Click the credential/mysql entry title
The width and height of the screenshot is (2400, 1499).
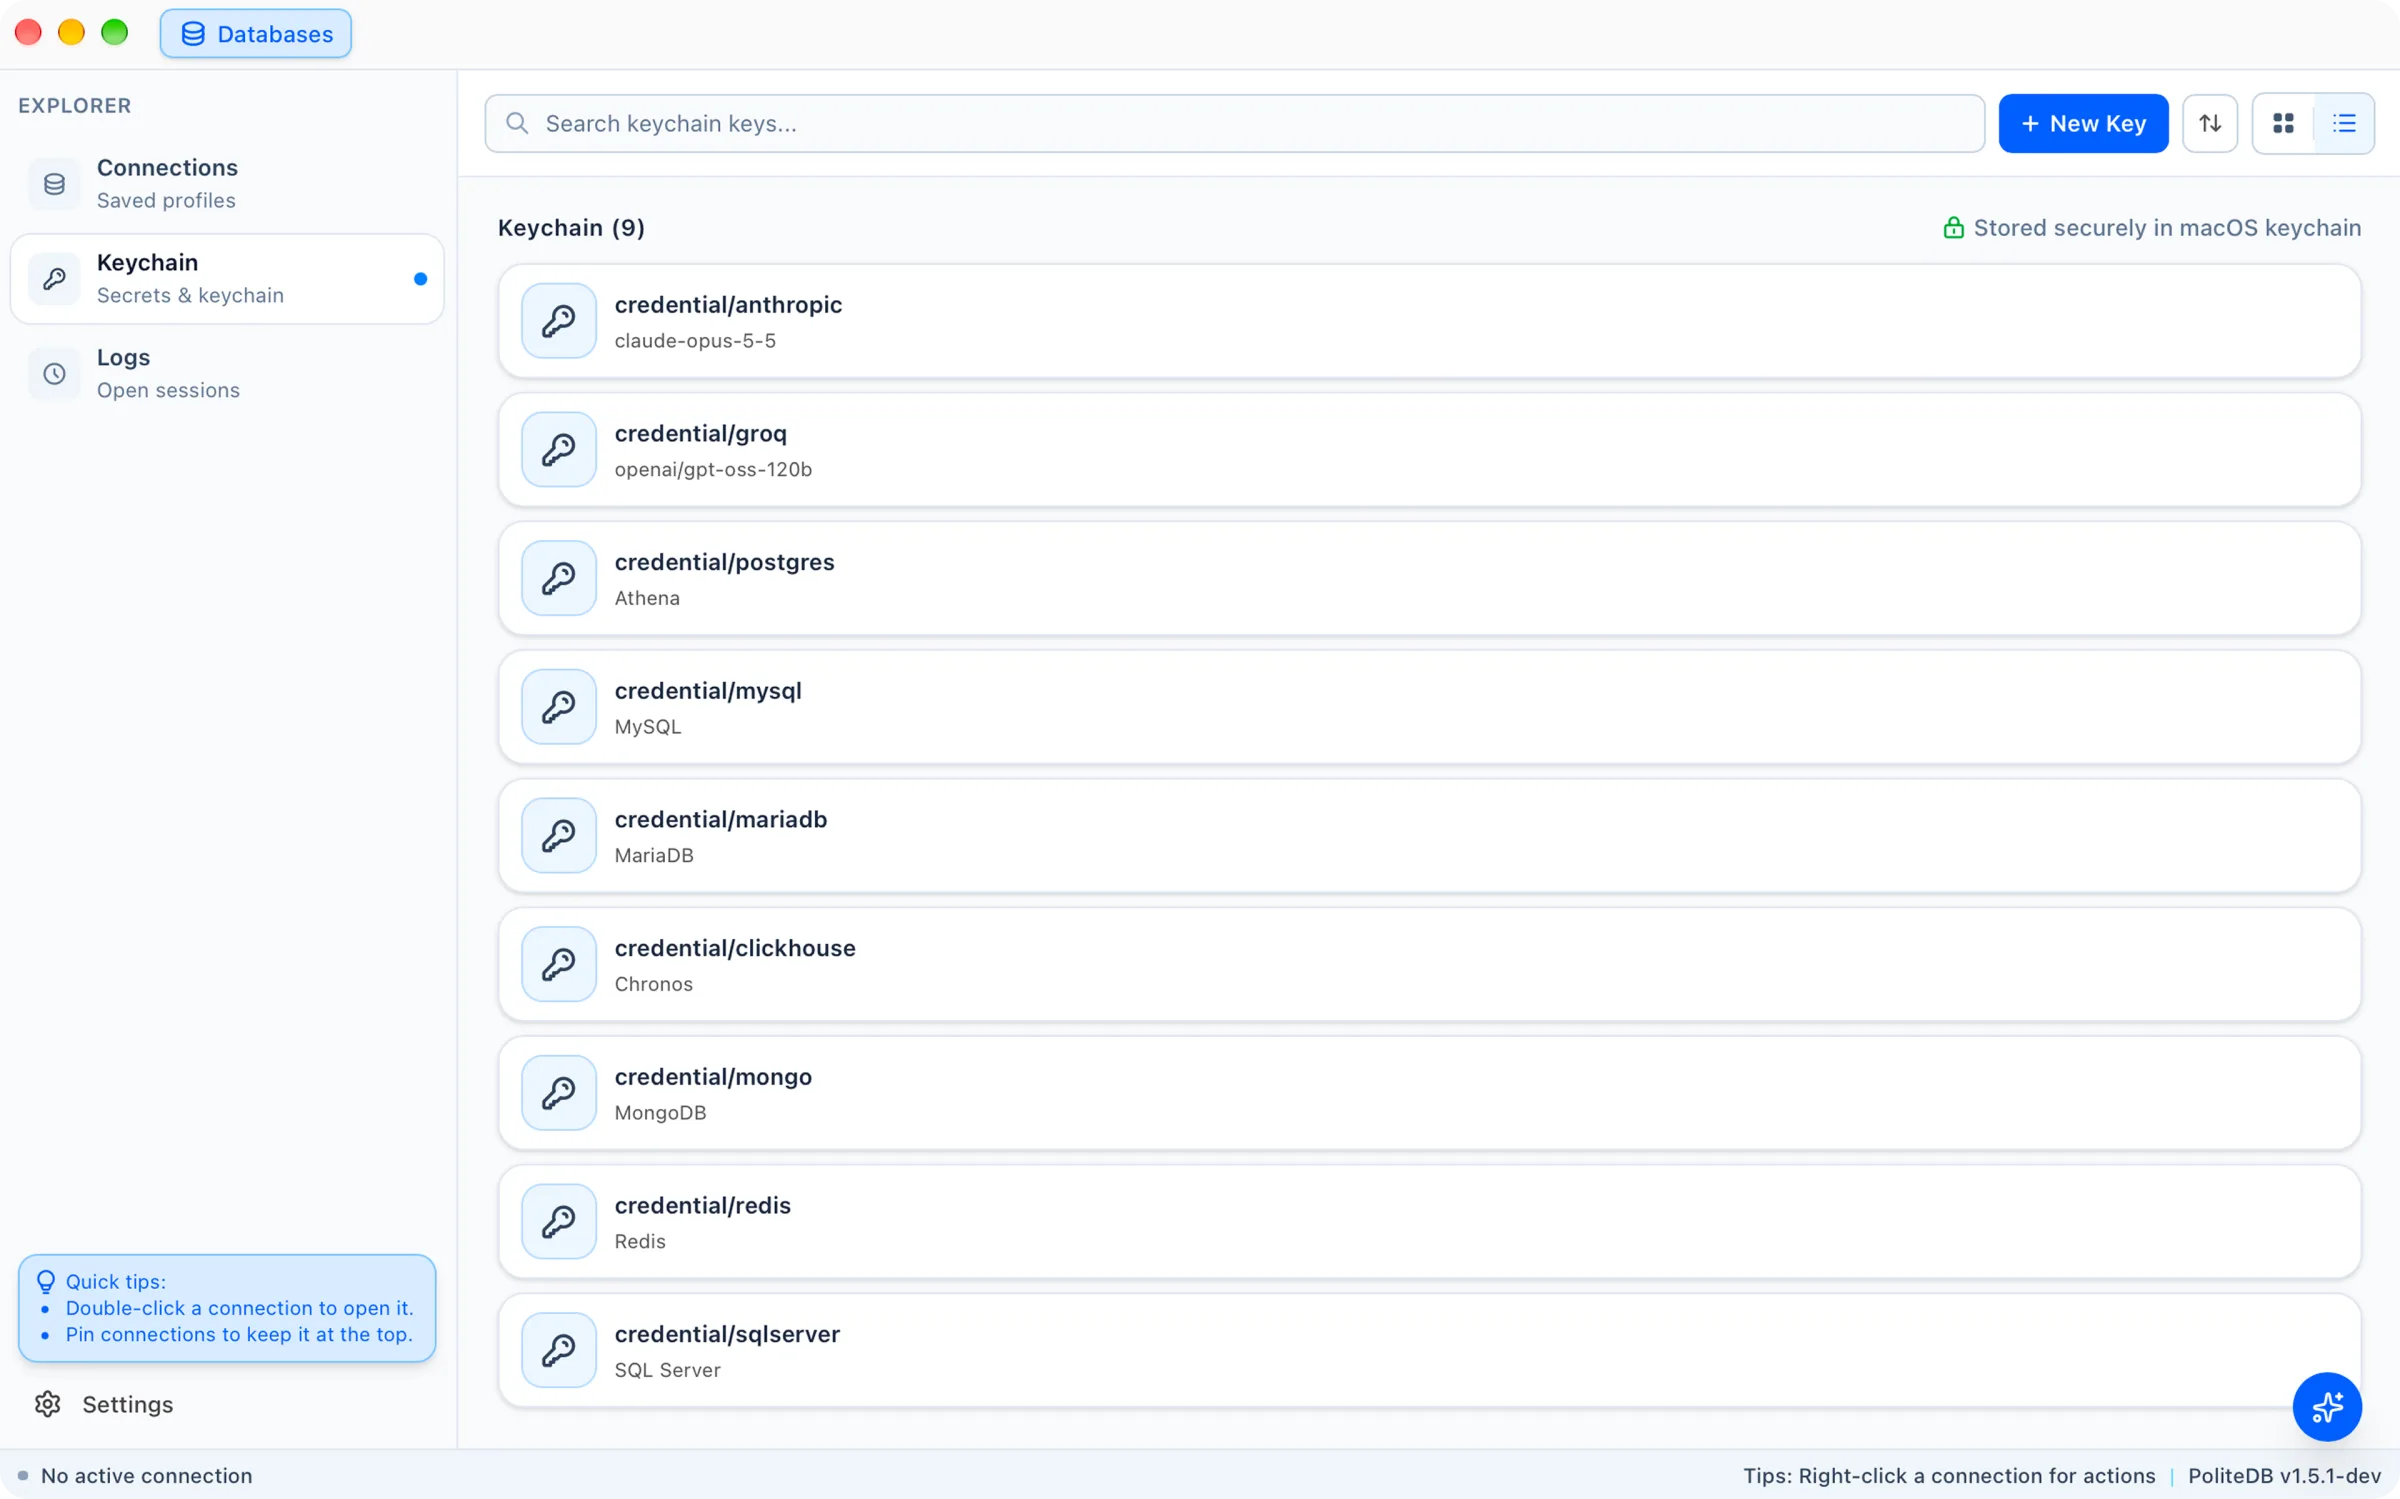point(708,690)
